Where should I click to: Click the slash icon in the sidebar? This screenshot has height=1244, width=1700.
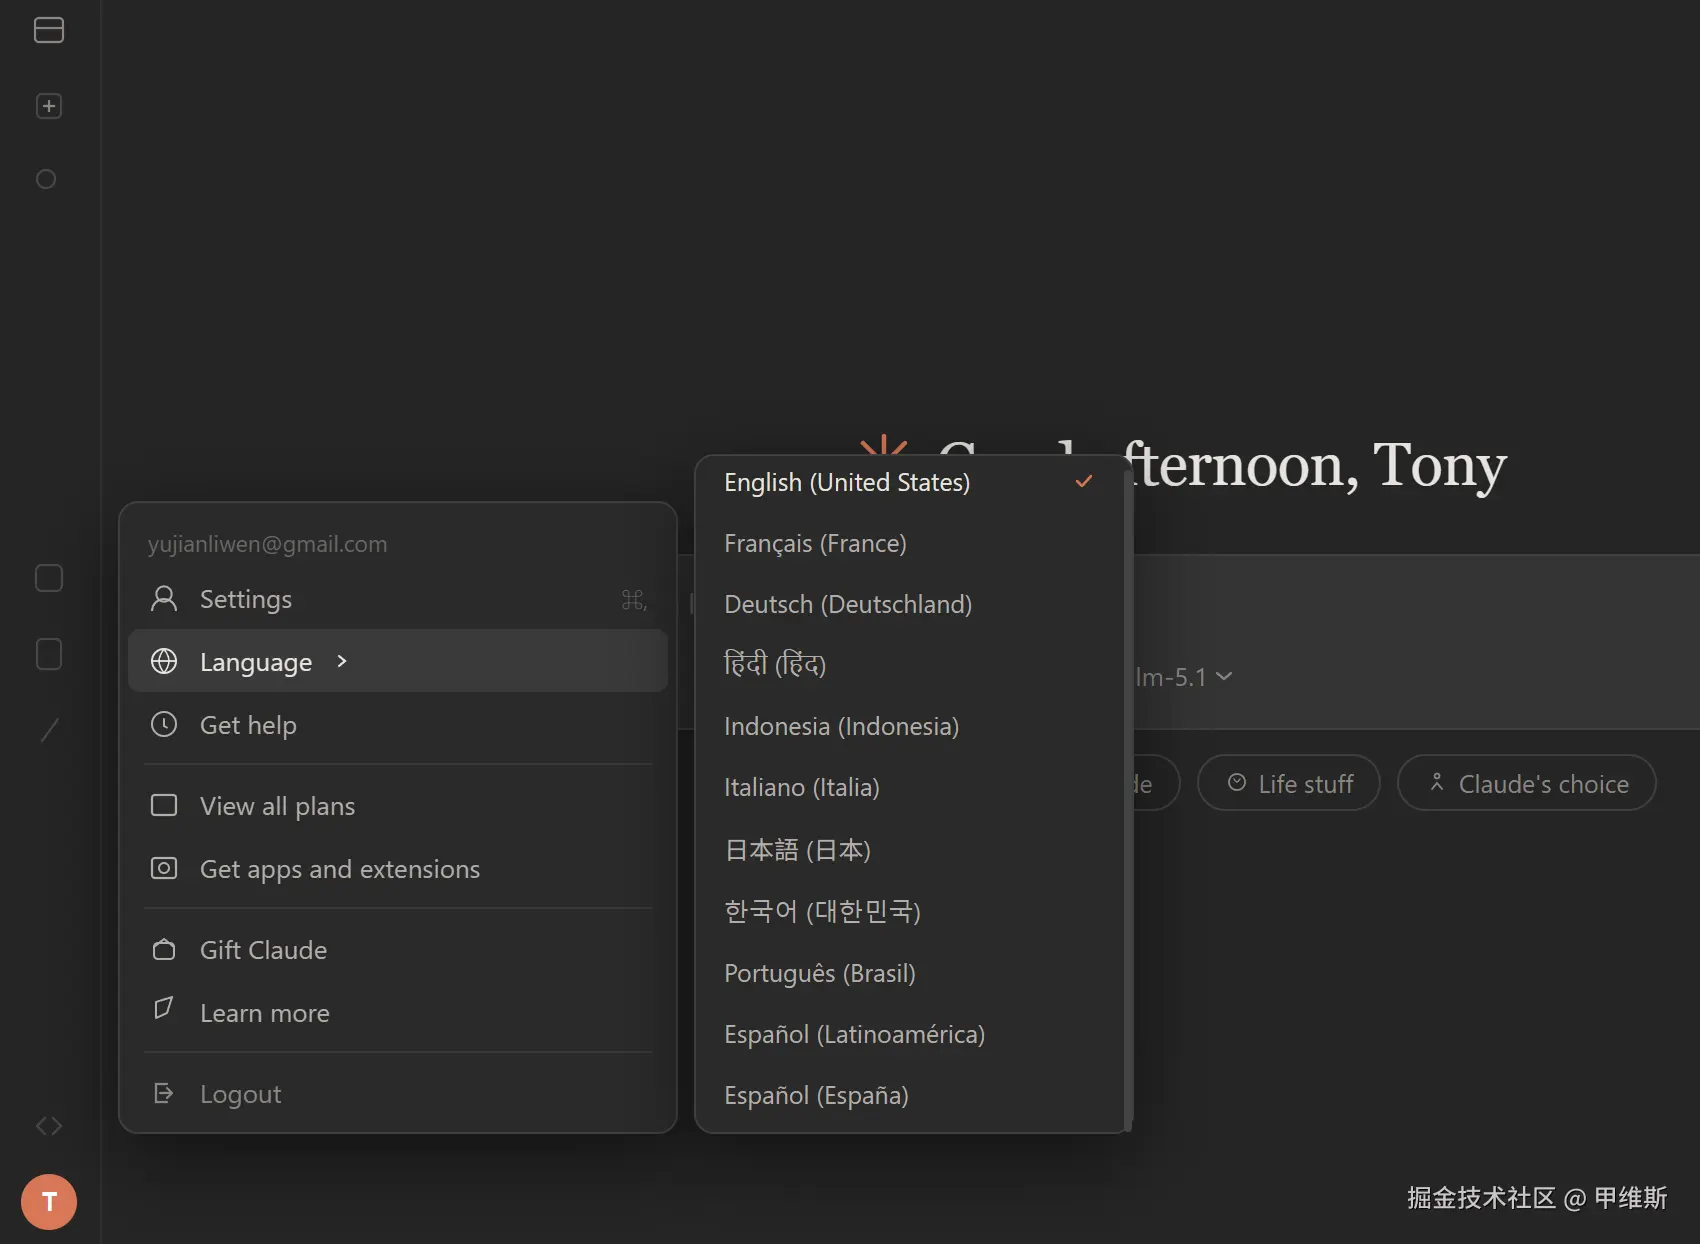pos(49,730)
